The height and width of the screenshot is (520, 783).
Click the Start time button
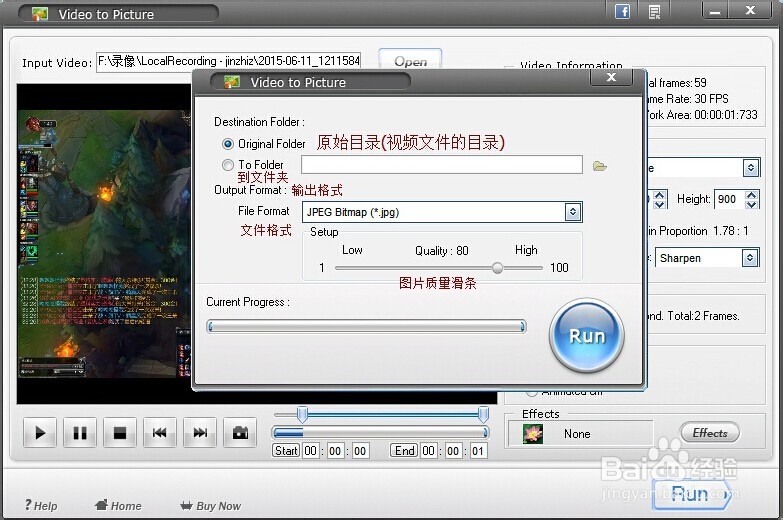click(286, 451)
